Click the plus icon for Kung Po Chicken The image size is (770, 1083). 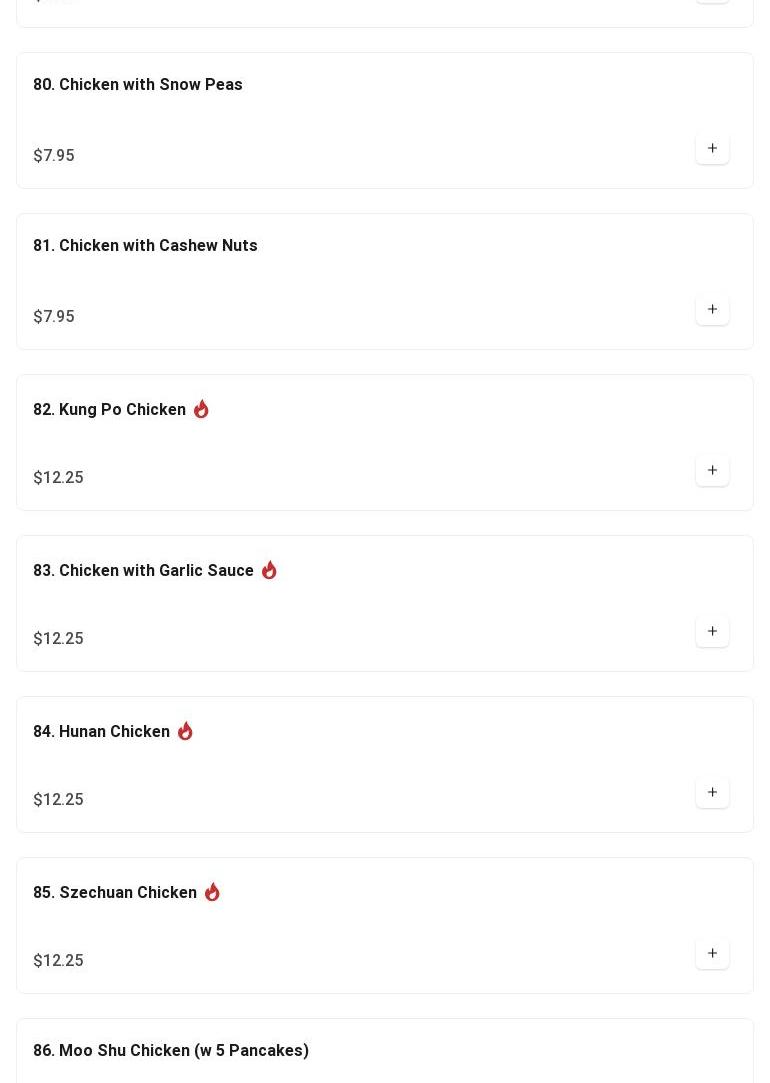pos(712,470)
